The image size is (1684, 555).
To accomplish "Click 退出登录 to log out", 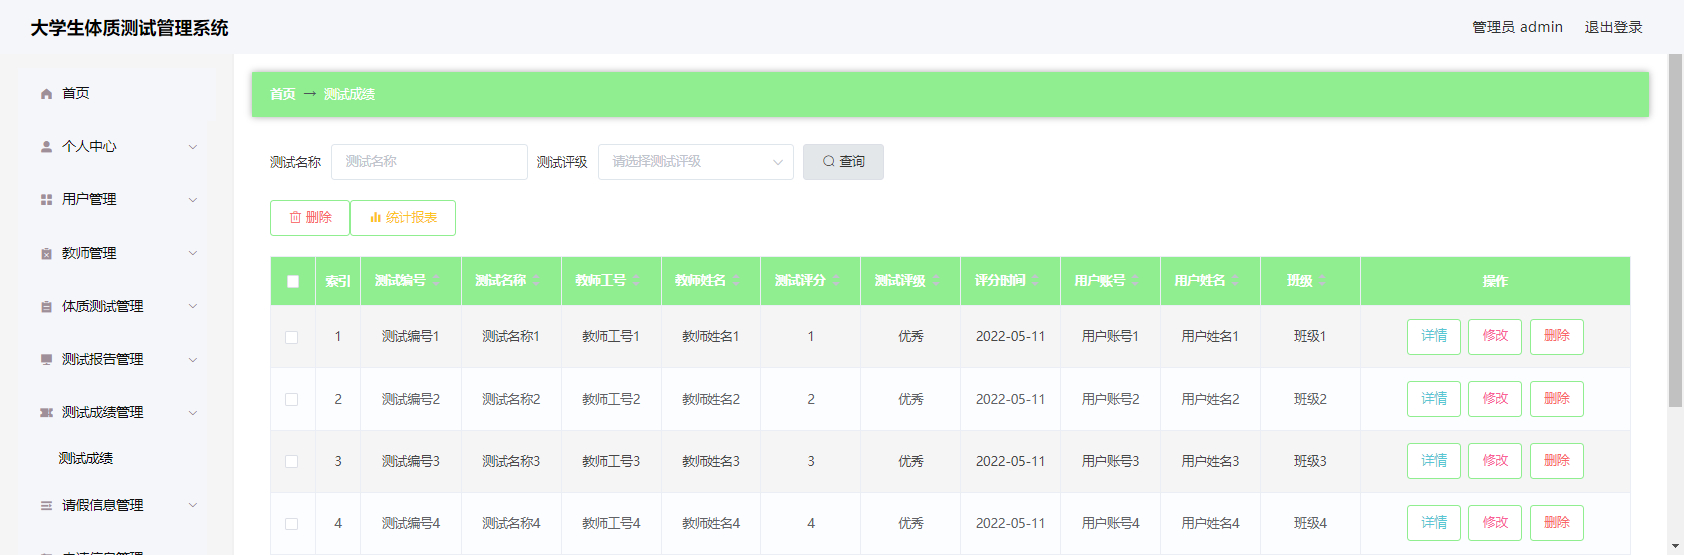I will click(x=1613, y=27).
